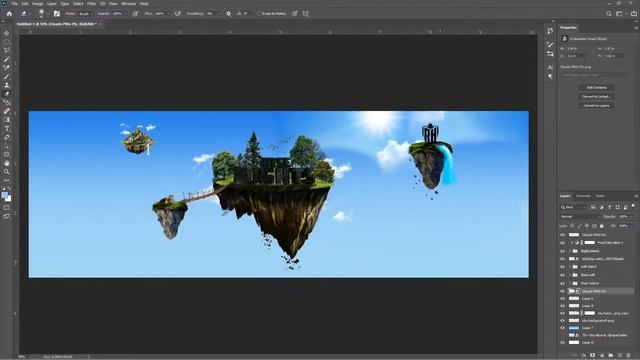Viewport: 640px width, 360px height.
Task: Check the Erase to History option
Action: pos(259,14)
